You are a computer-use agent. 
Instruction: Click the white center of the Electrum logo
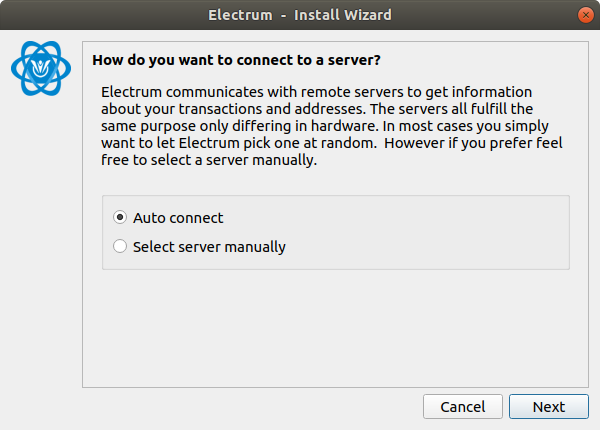pos(41,68)
